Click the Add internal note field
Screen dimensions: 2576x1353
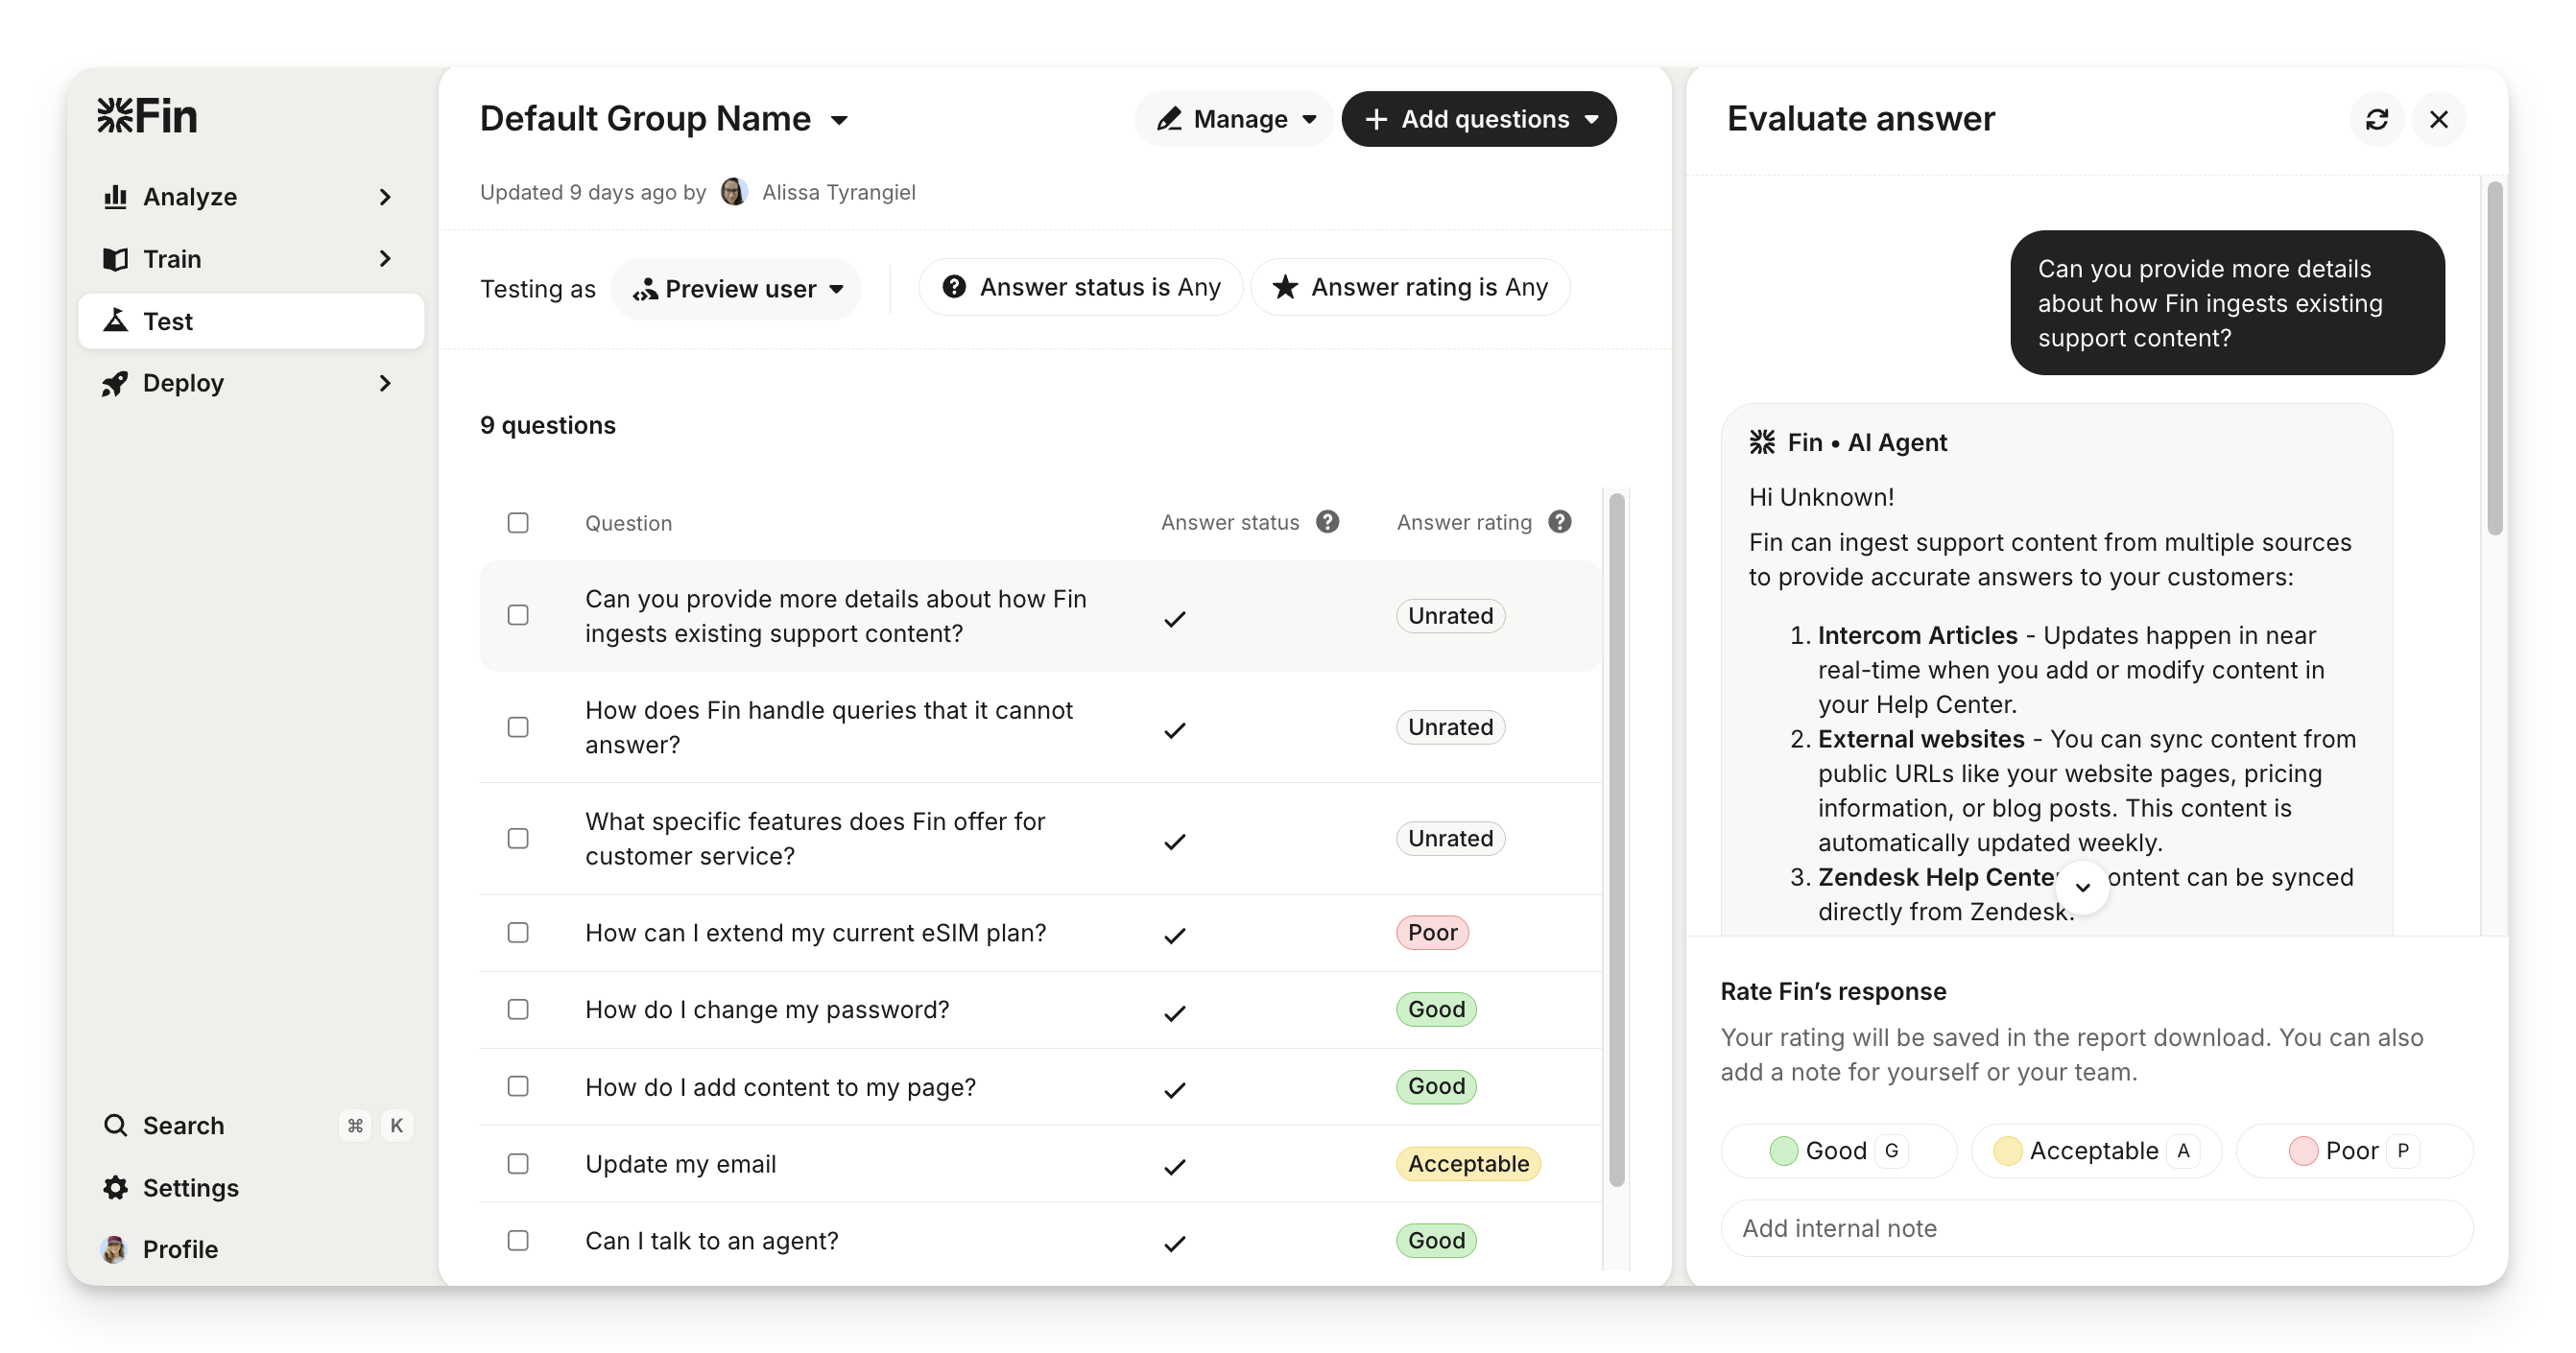coord(2095,1228)
